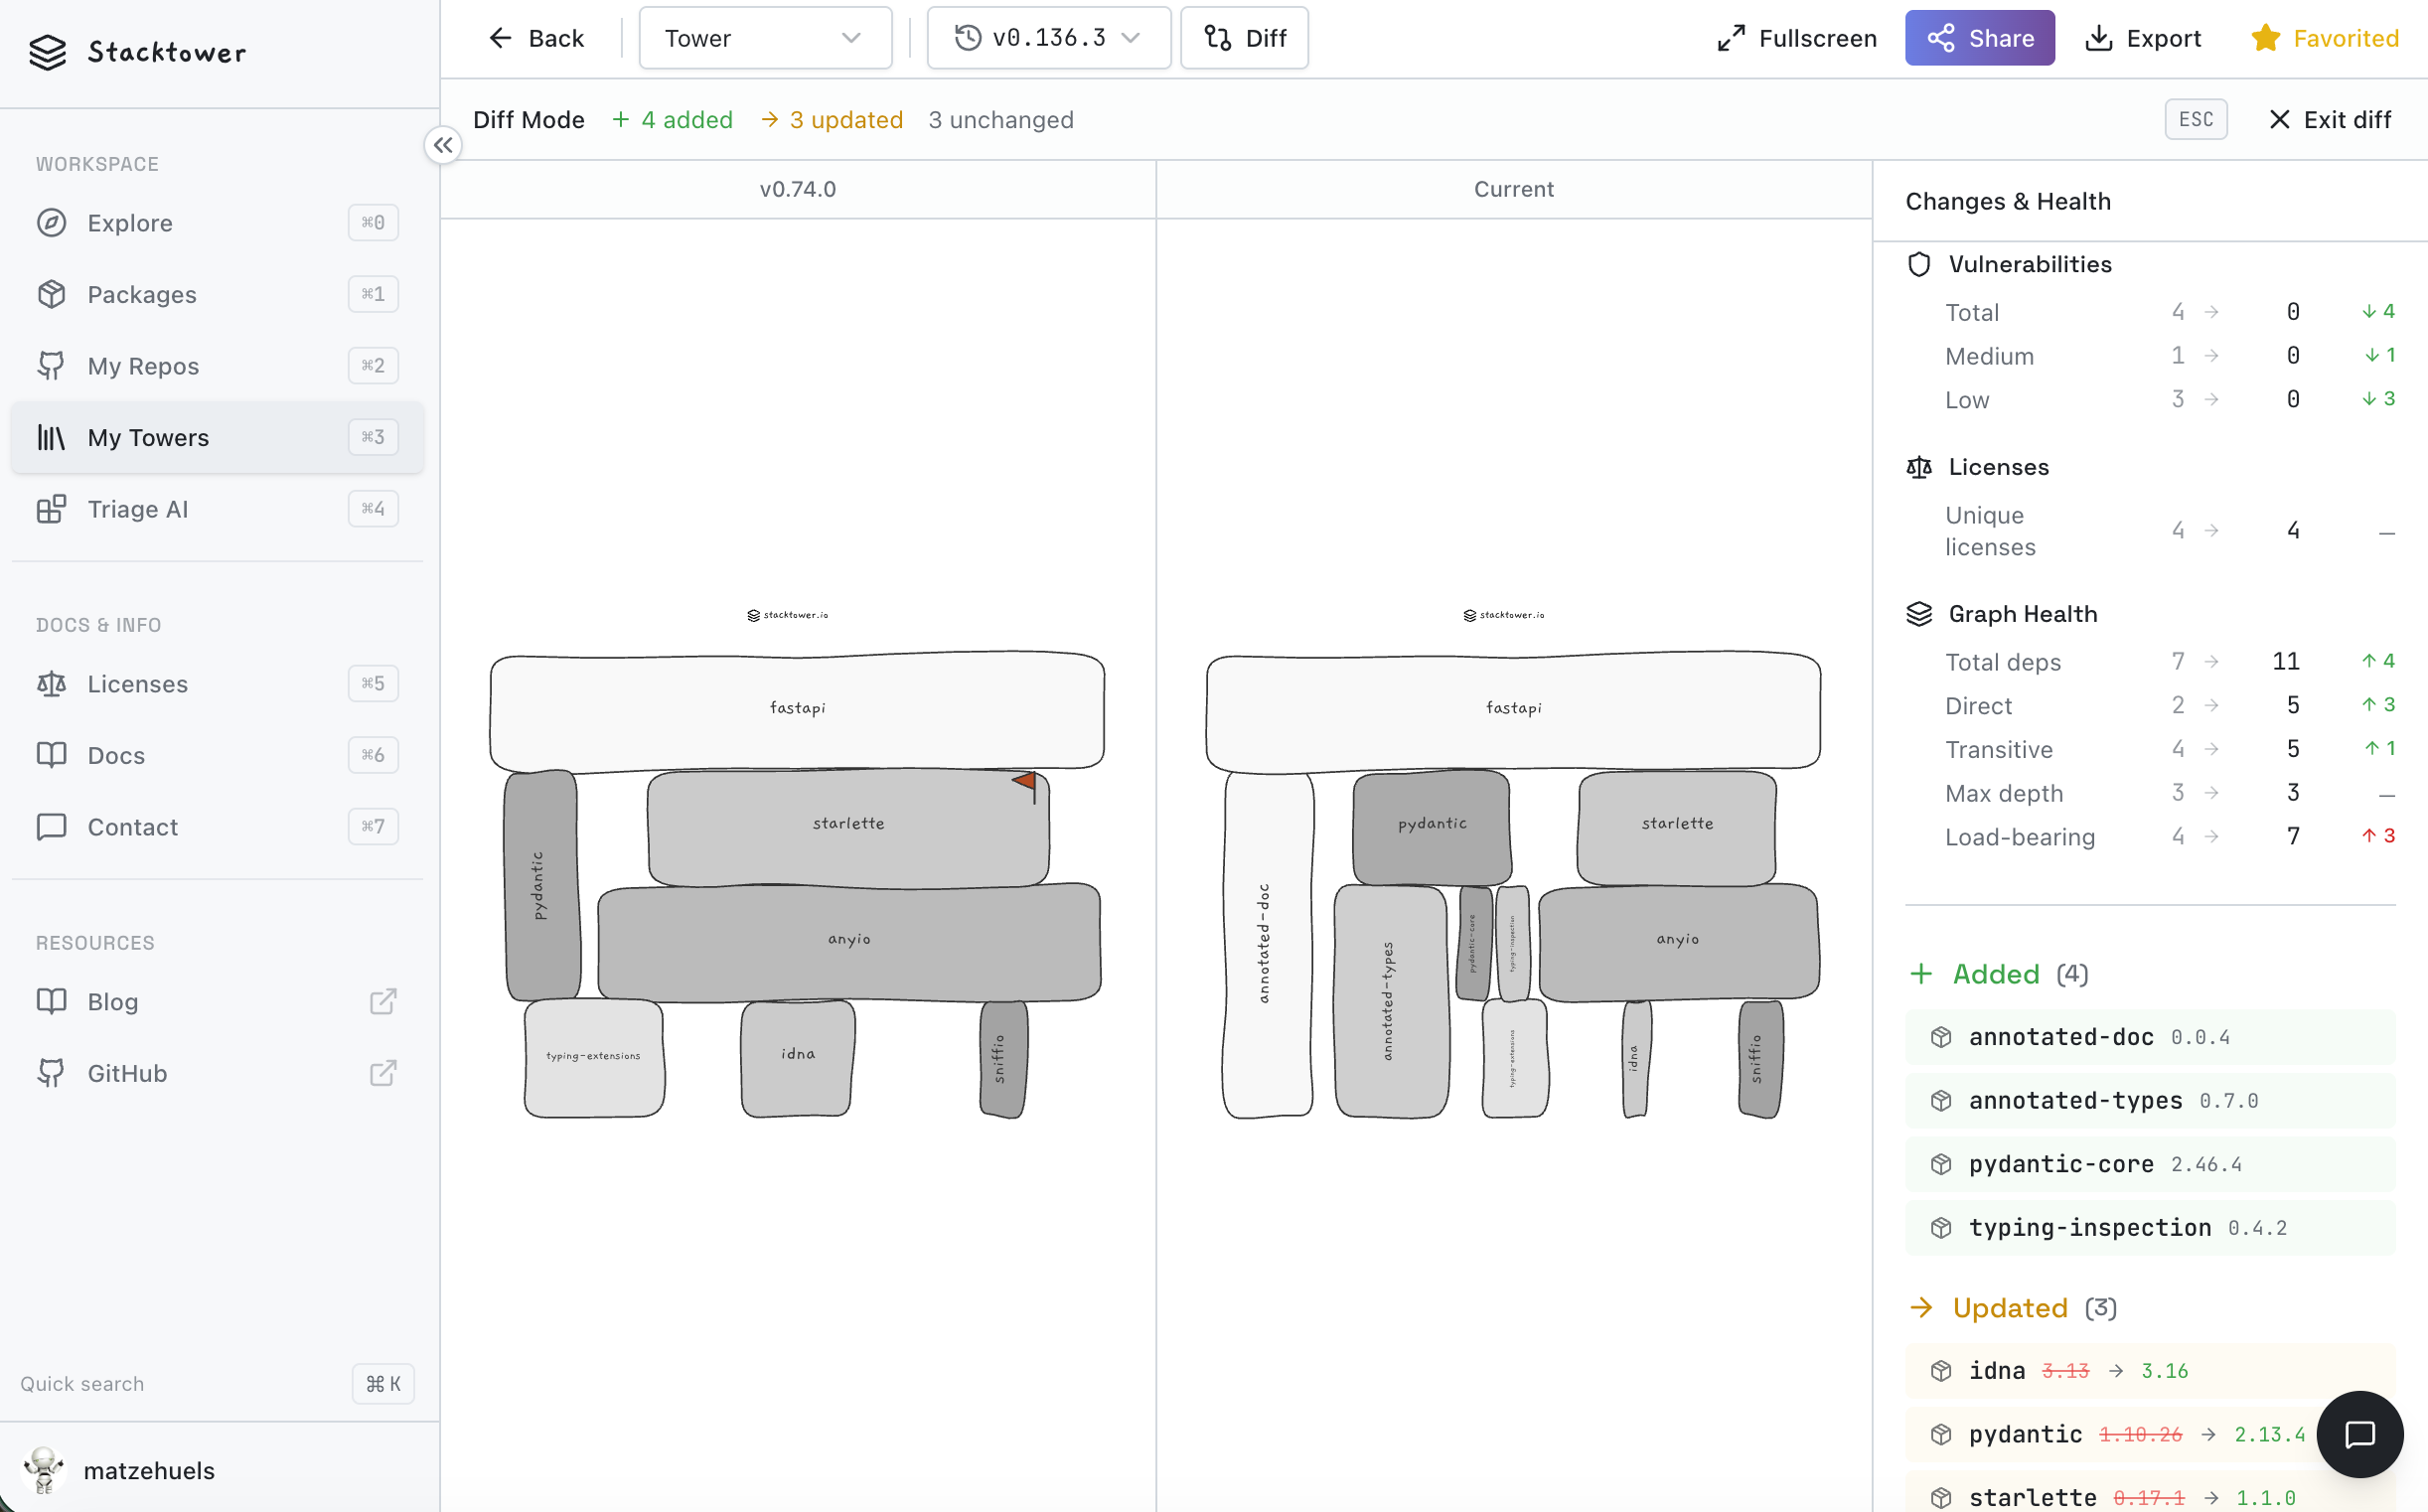Open the Packages menu item
2428x1512 pixels.
[217, 294]
